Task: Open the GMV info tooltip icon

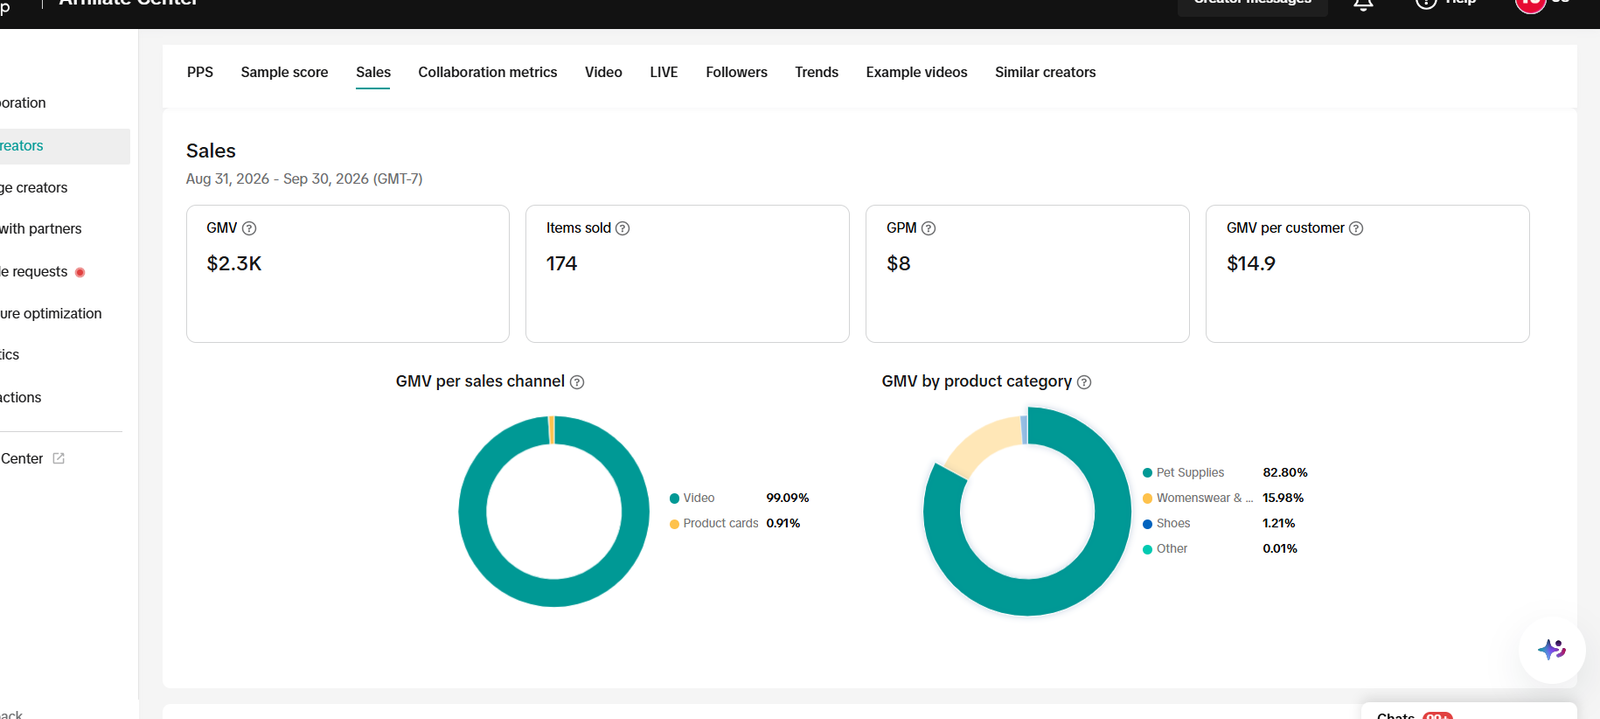Action: (250, 228)
